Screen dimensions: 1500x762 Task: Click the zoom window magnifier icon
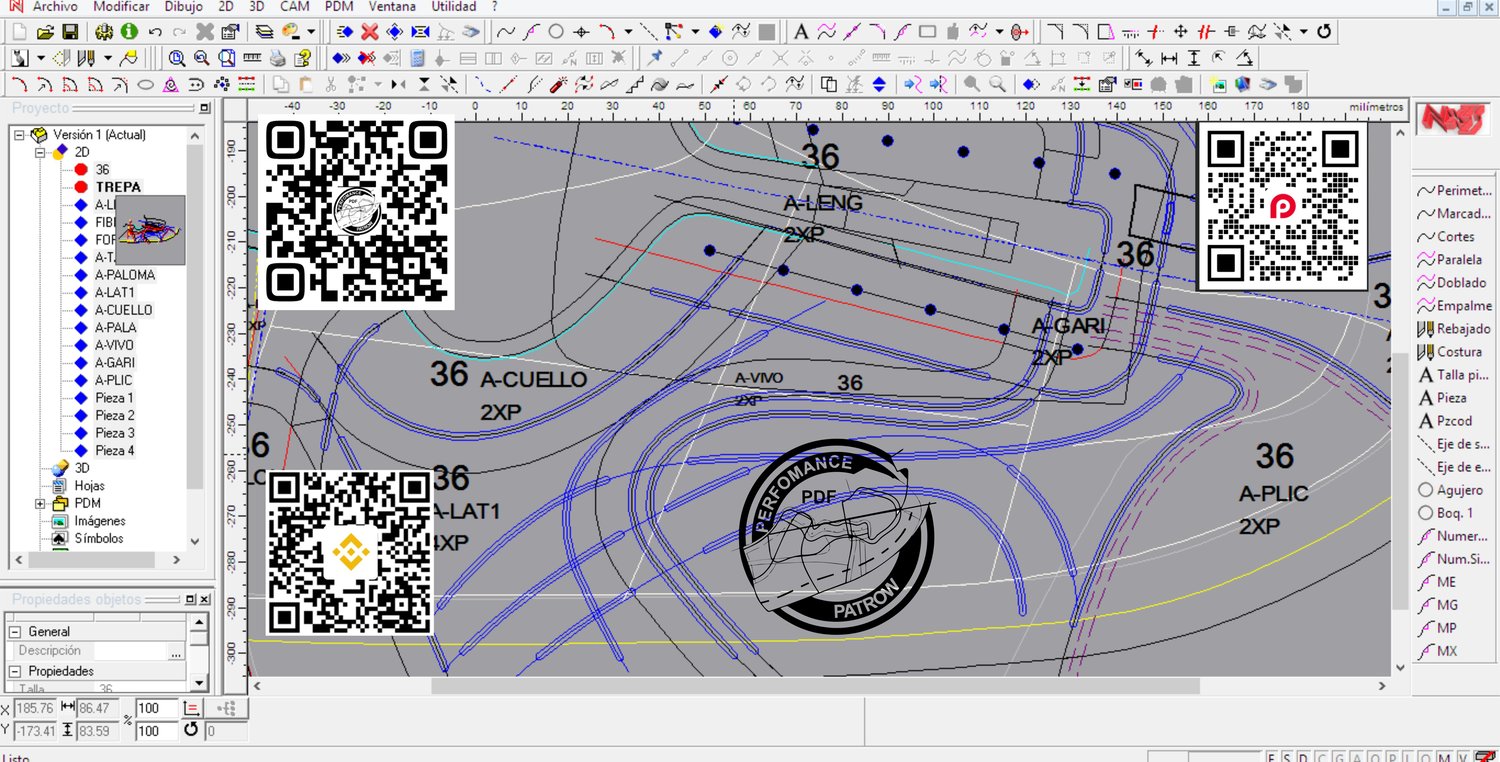coord(177,58)
